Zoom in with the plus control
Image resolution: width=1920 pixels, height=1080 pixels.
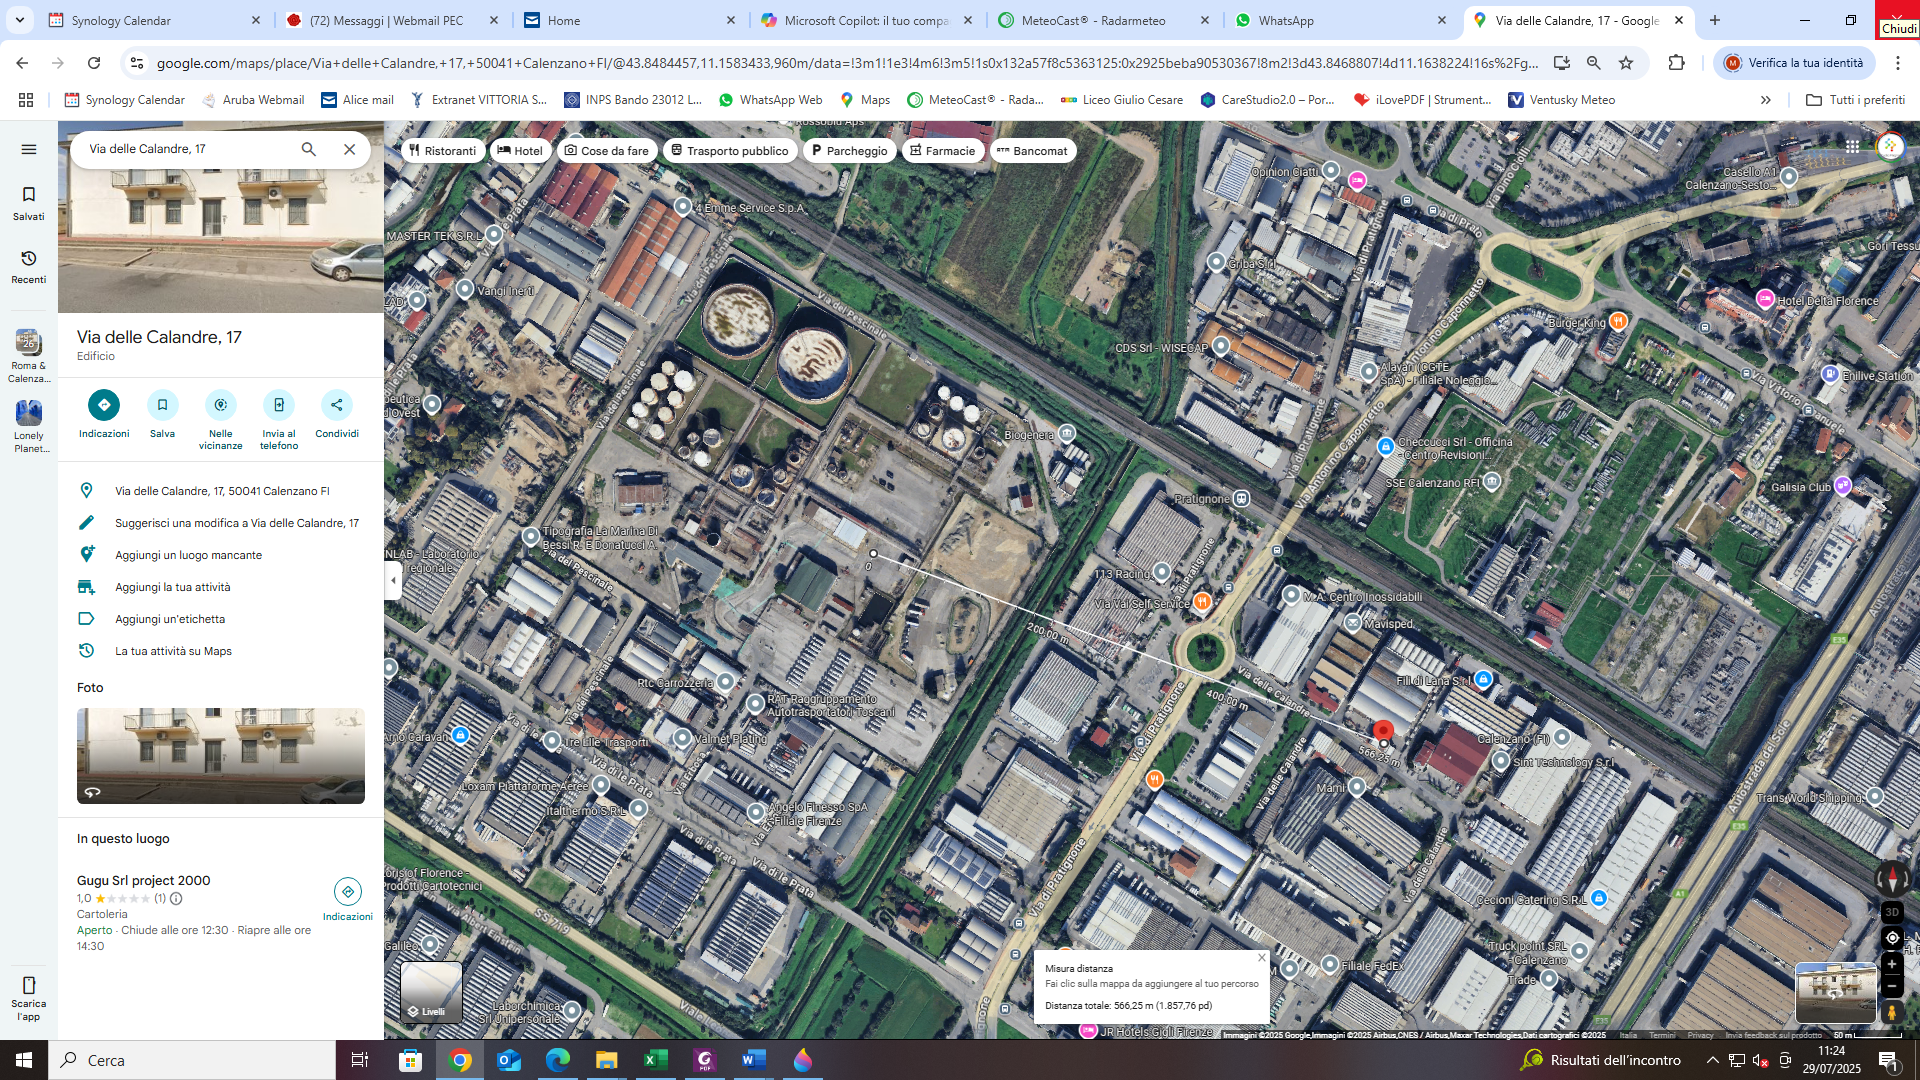[1891, 964]
